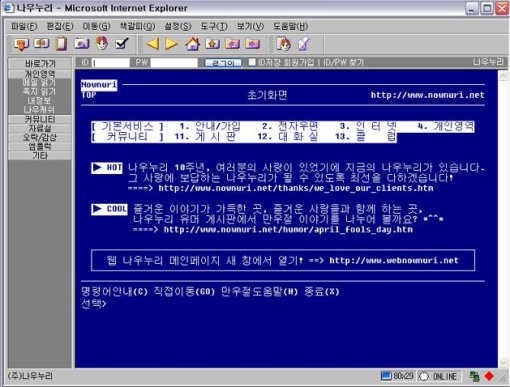Open the 파일(F) menu
Viewport: 510px width, 387px height.
(x=24, y=26)
